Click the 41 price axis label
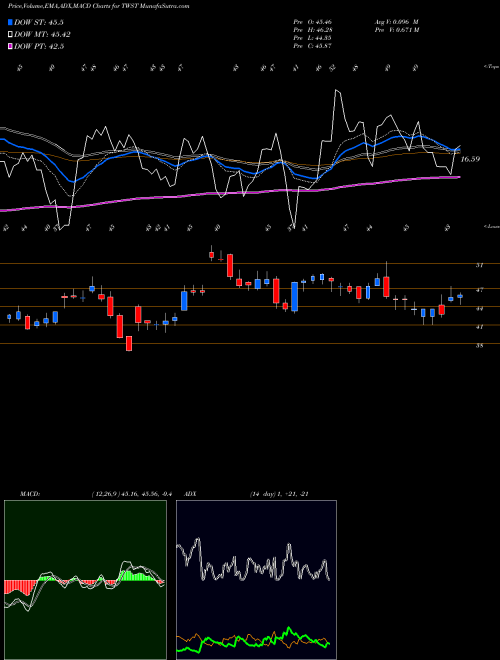Image resolution: width=500 pixels, height=660 pixels. 479,327
